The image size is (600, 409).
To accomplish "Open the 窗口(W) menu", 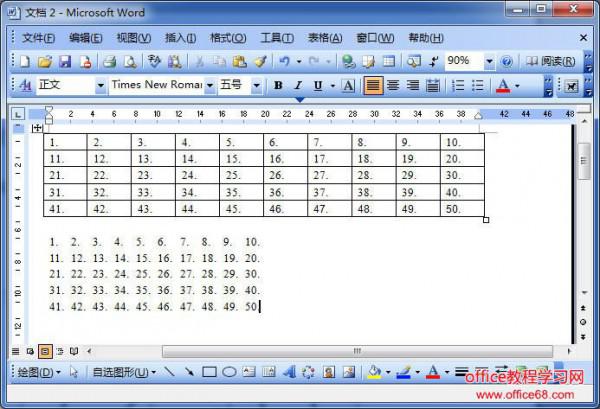I will point(375,38).
